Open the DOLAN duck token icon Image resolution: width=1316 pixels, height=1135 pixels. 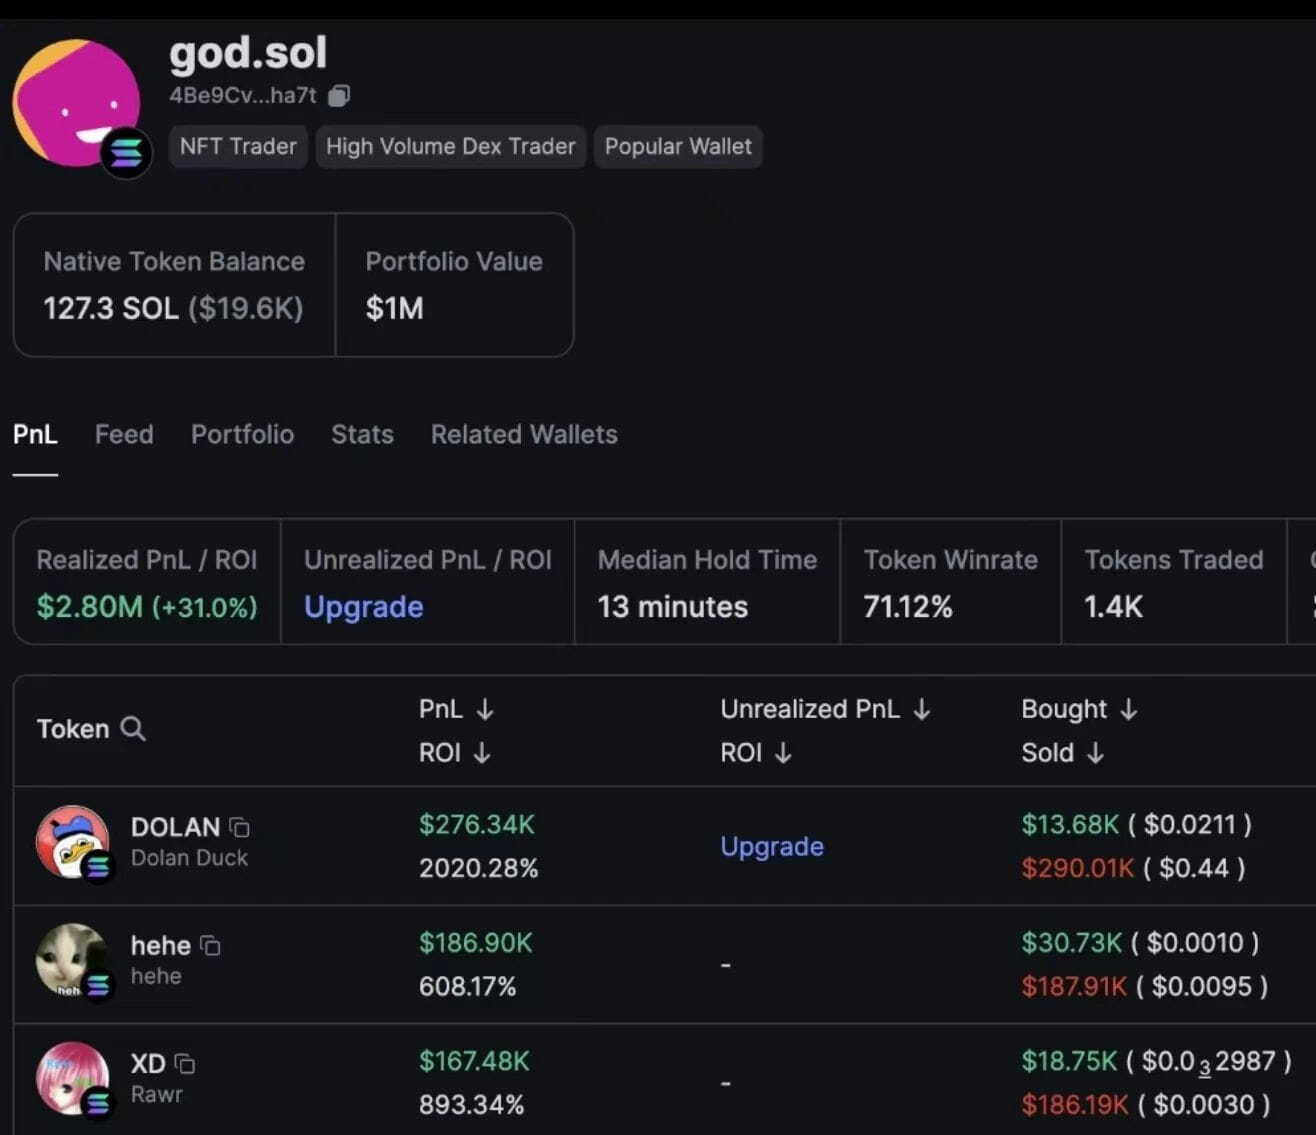point(72,842)
